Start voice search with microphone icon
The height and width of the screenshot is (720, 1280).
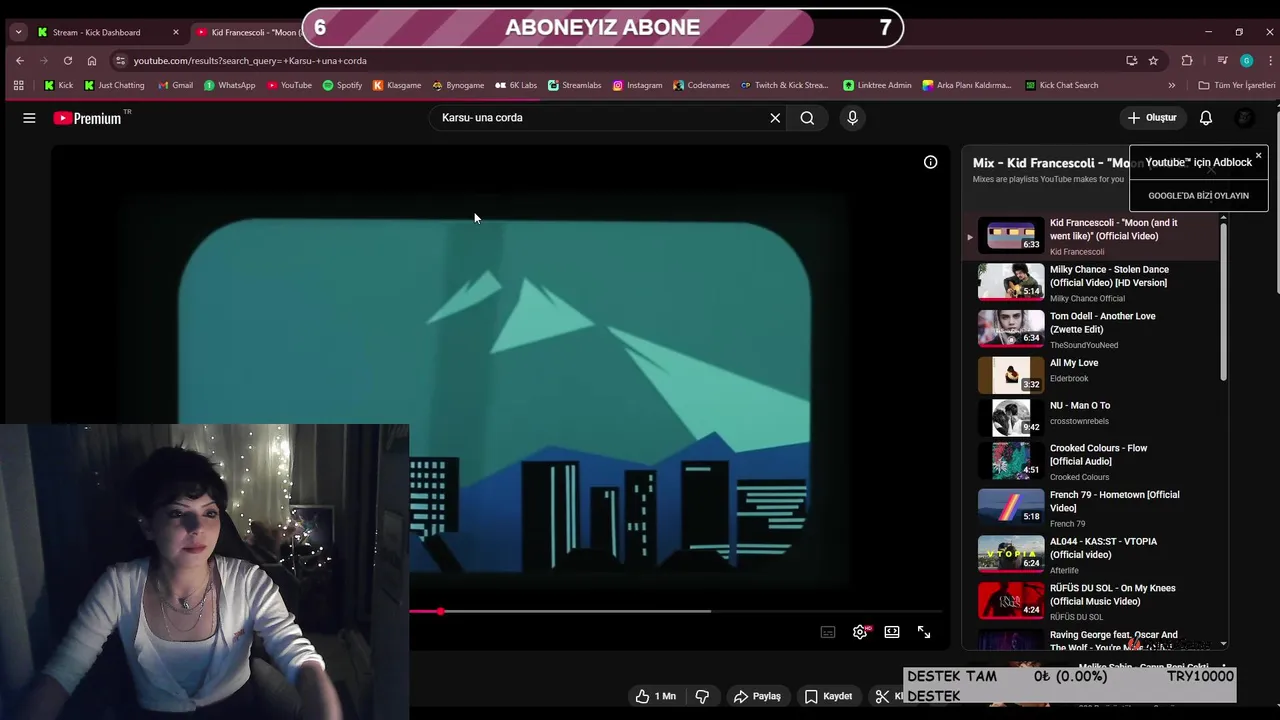852,118
